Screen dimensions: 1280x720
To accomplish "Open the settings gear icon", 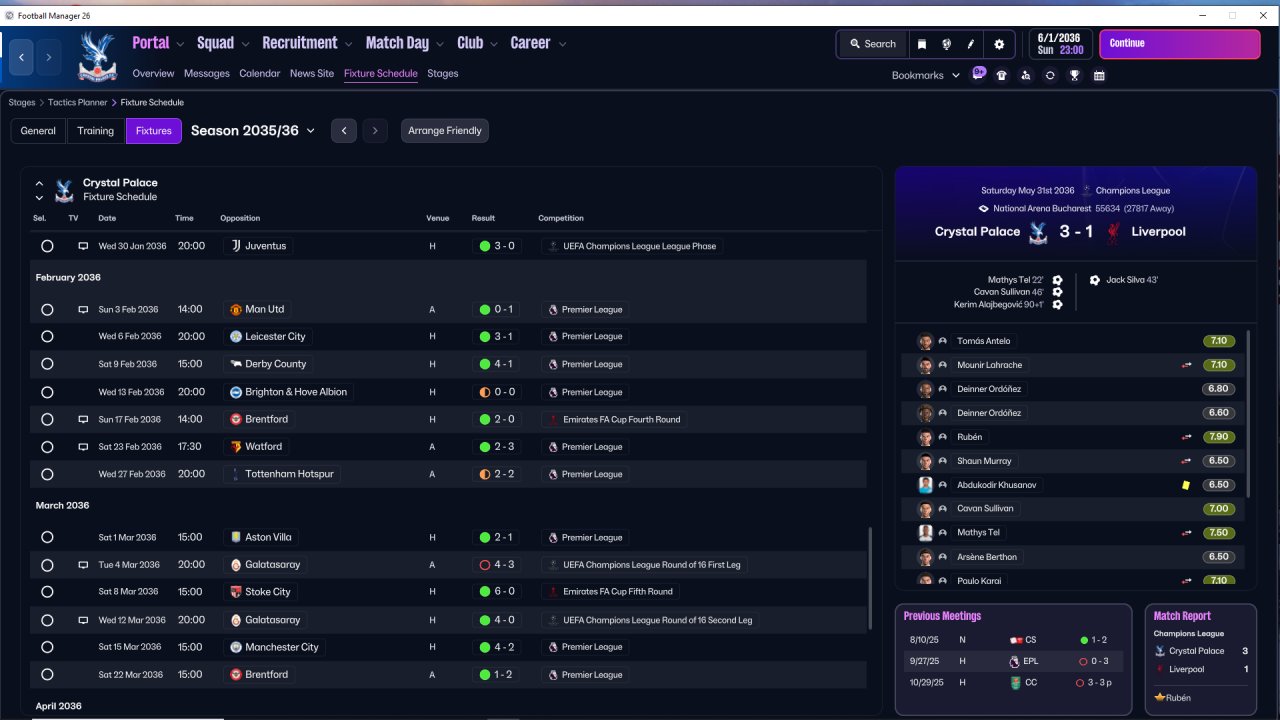I will coord(999,44).
